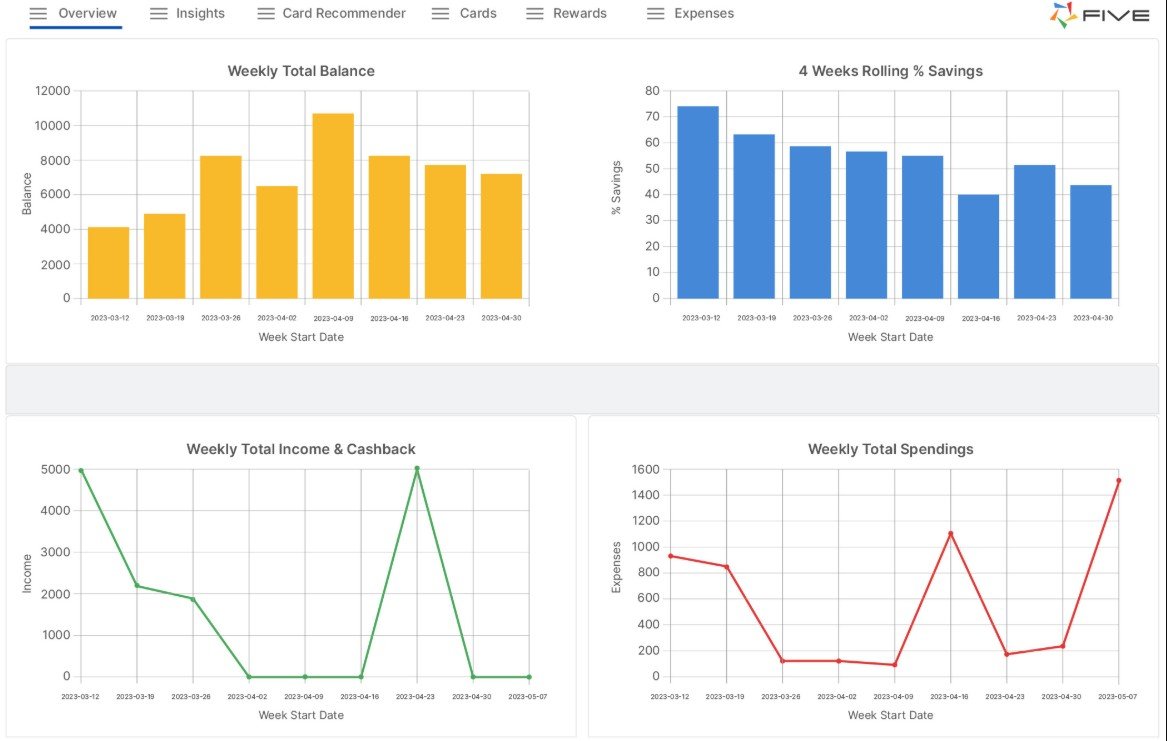This screenshot has width=1167, height=741.
Task: Click the spendings data point at 2023-05-07
Action: coord(1118,481)
